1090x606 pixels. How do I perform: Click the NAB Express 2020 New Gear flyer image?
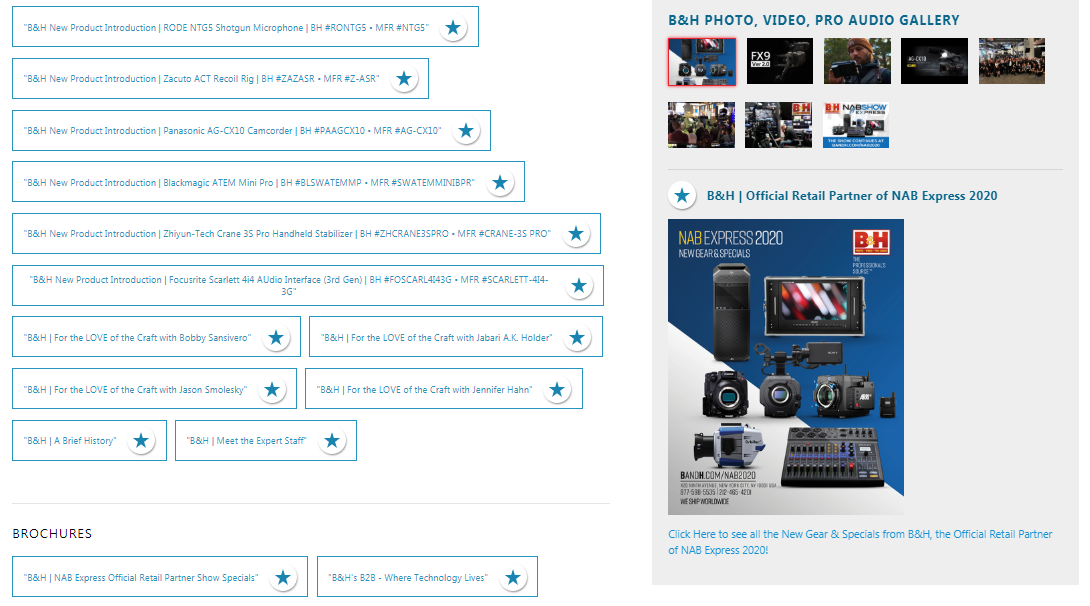[x=785, y=367]
